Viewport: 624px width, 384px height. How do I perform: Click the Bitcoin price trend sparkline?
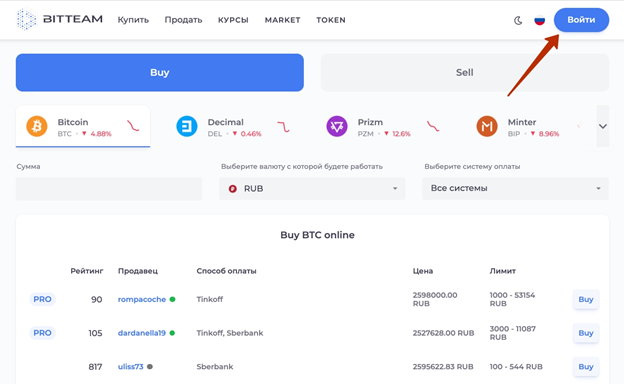click(133, 126)
